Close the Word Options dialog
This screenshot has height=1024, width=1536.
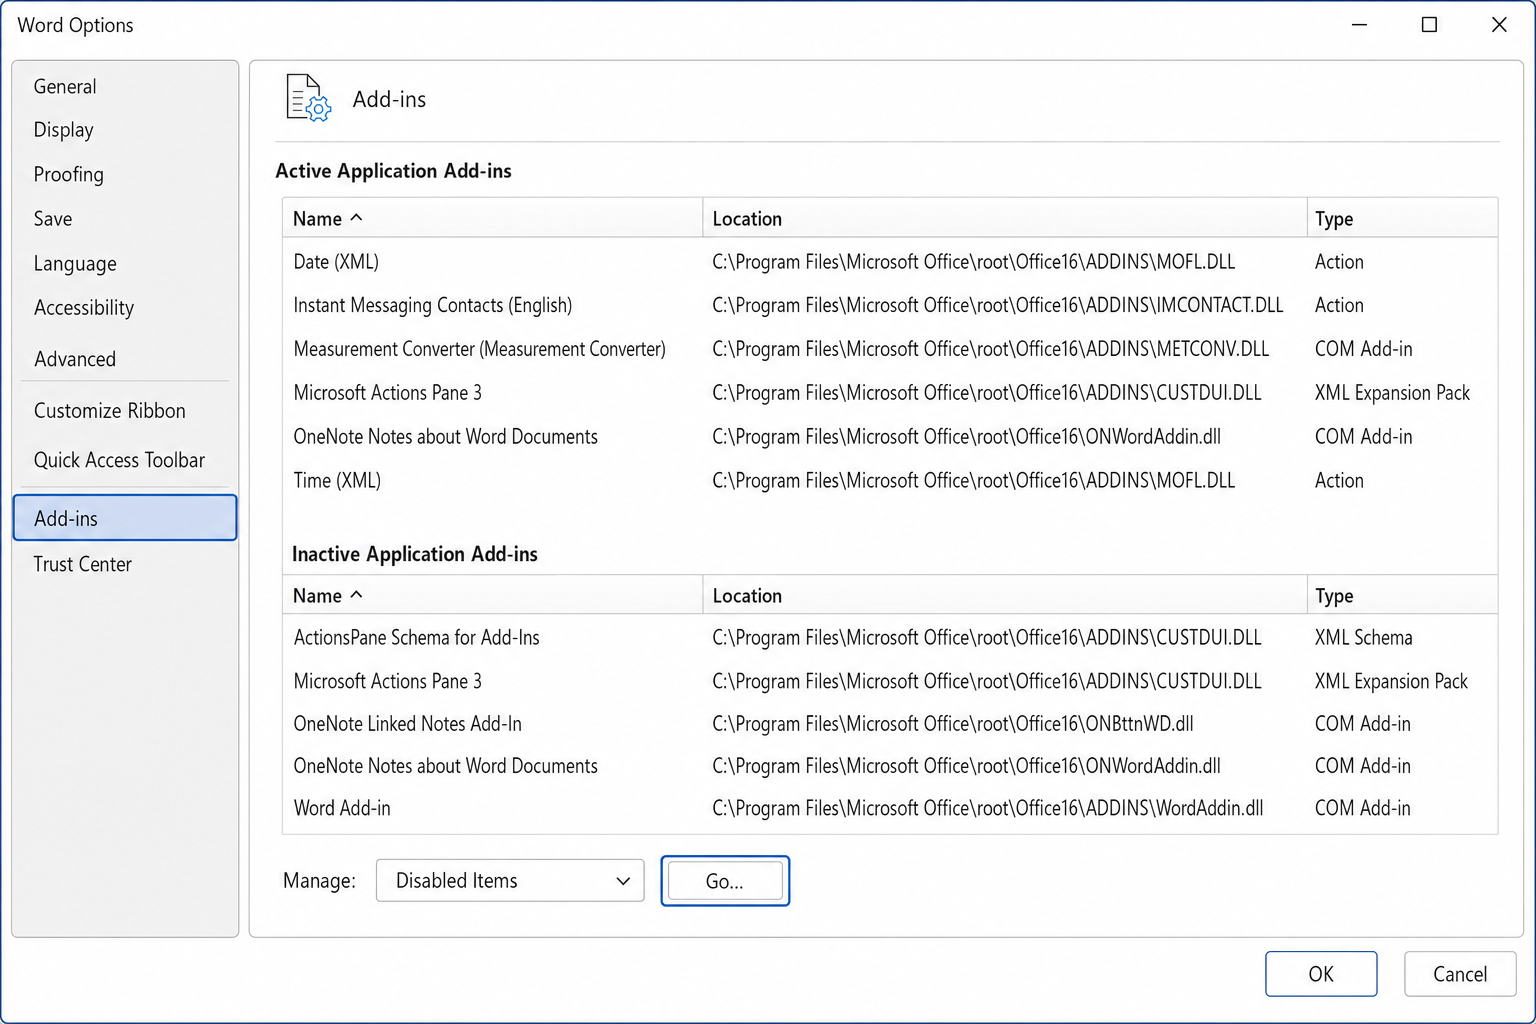[x=1498, y=25]
